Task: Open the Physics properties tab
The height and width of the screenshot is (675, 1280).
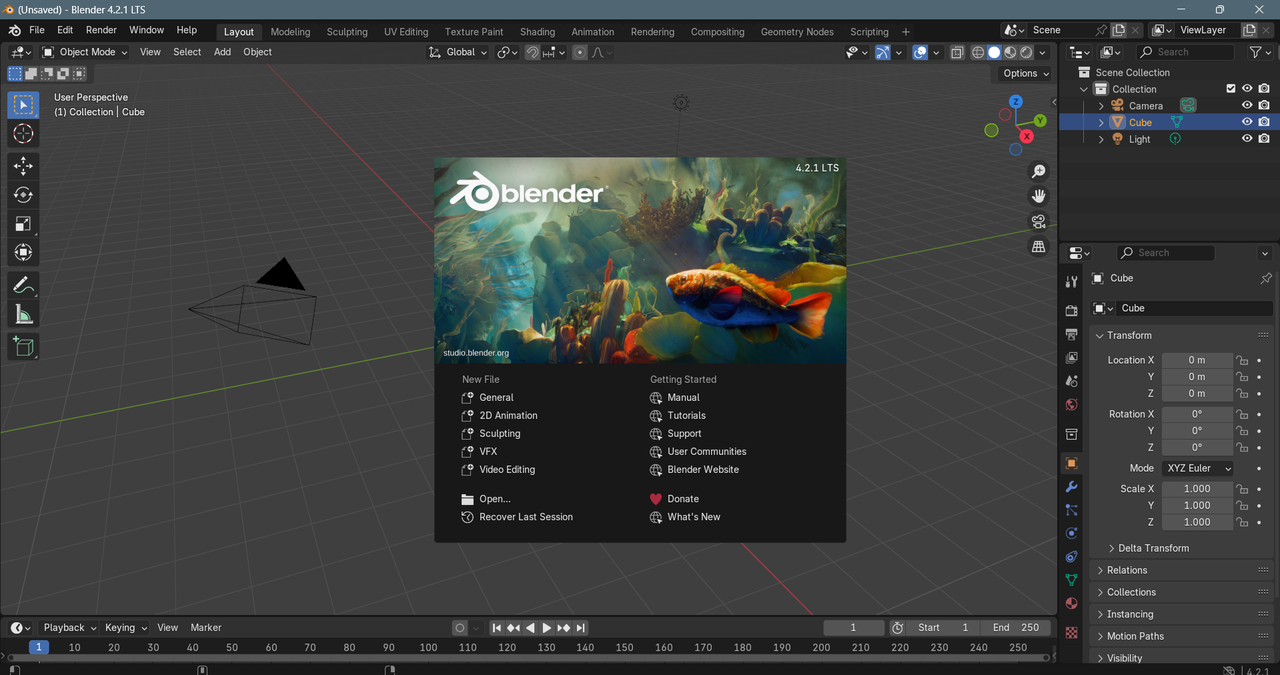Action: tap(1071, 533)
